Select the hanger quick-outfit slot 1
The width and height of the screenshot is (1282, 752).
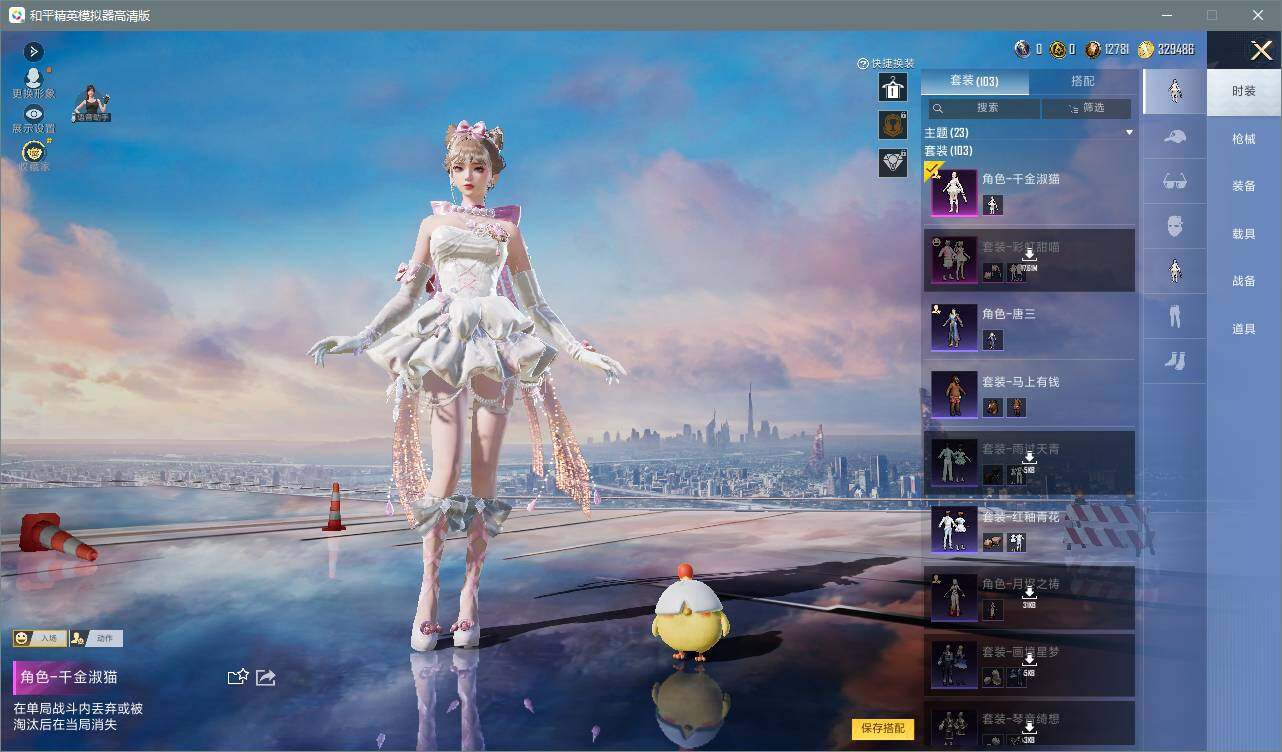point(892,87)
